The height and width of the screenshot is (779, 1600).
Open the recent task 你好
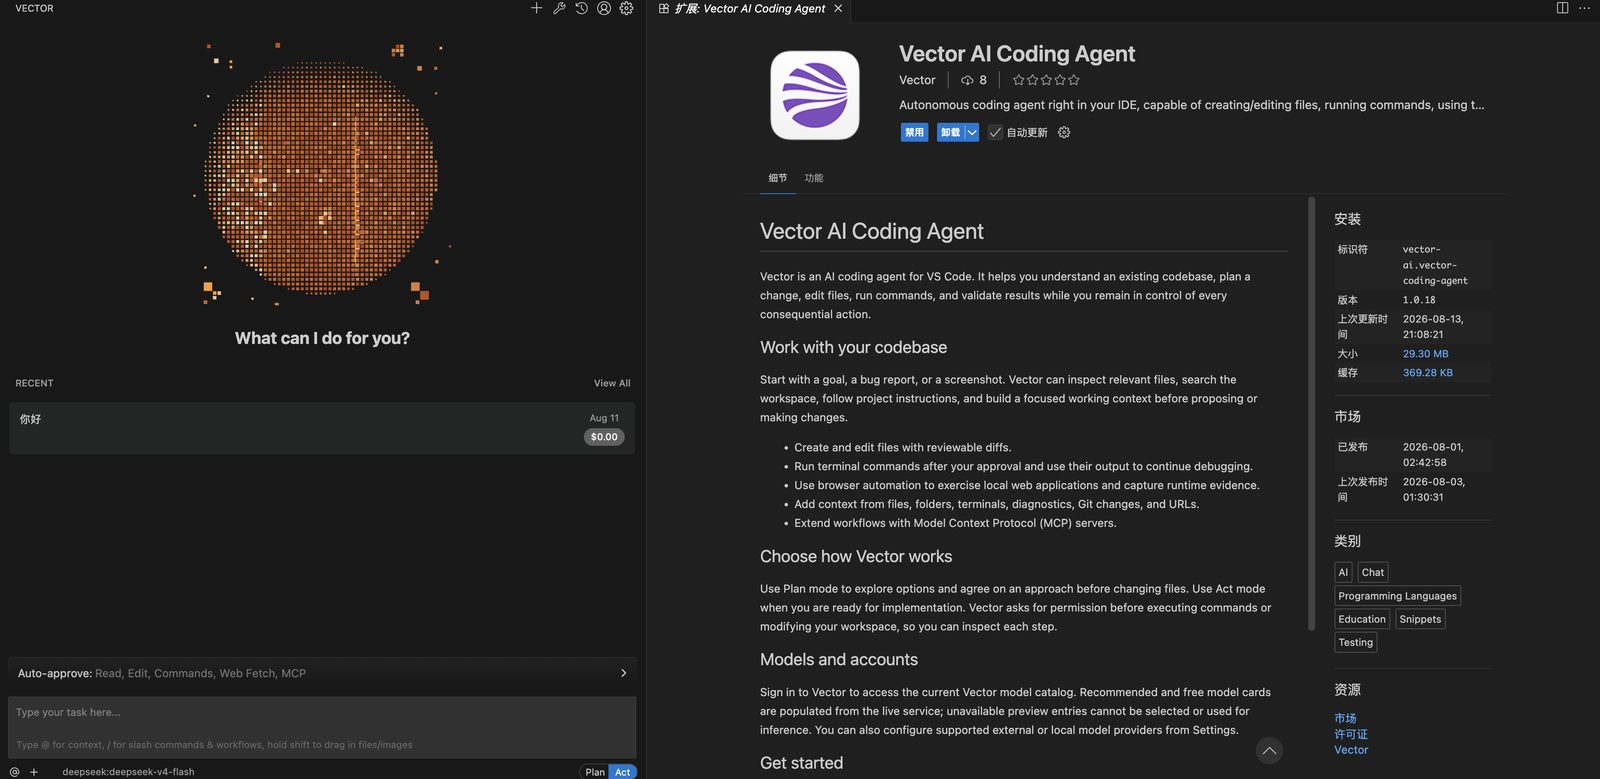(x=322, y=428)
